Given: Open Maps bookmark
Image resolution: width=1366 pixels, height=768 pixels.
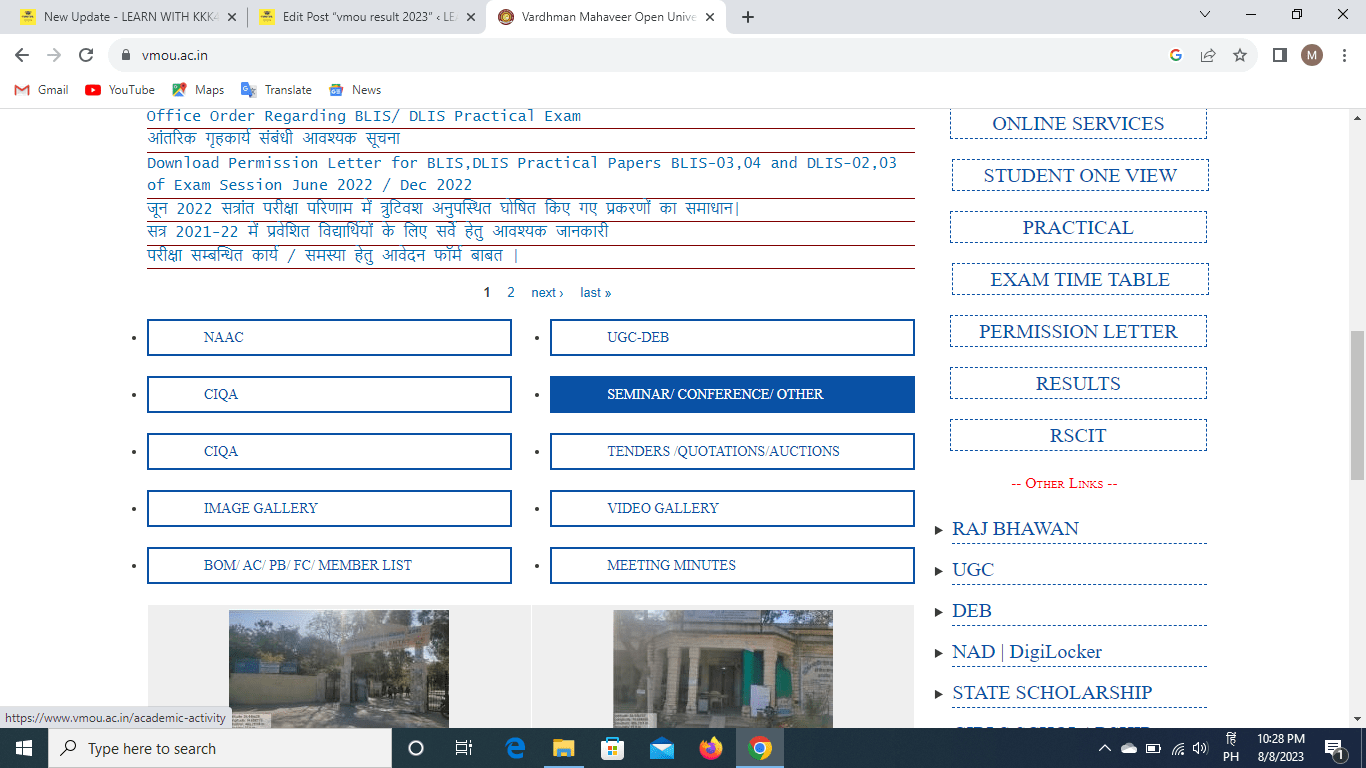Looking at the screenshot, I should [x=198, y=90].
